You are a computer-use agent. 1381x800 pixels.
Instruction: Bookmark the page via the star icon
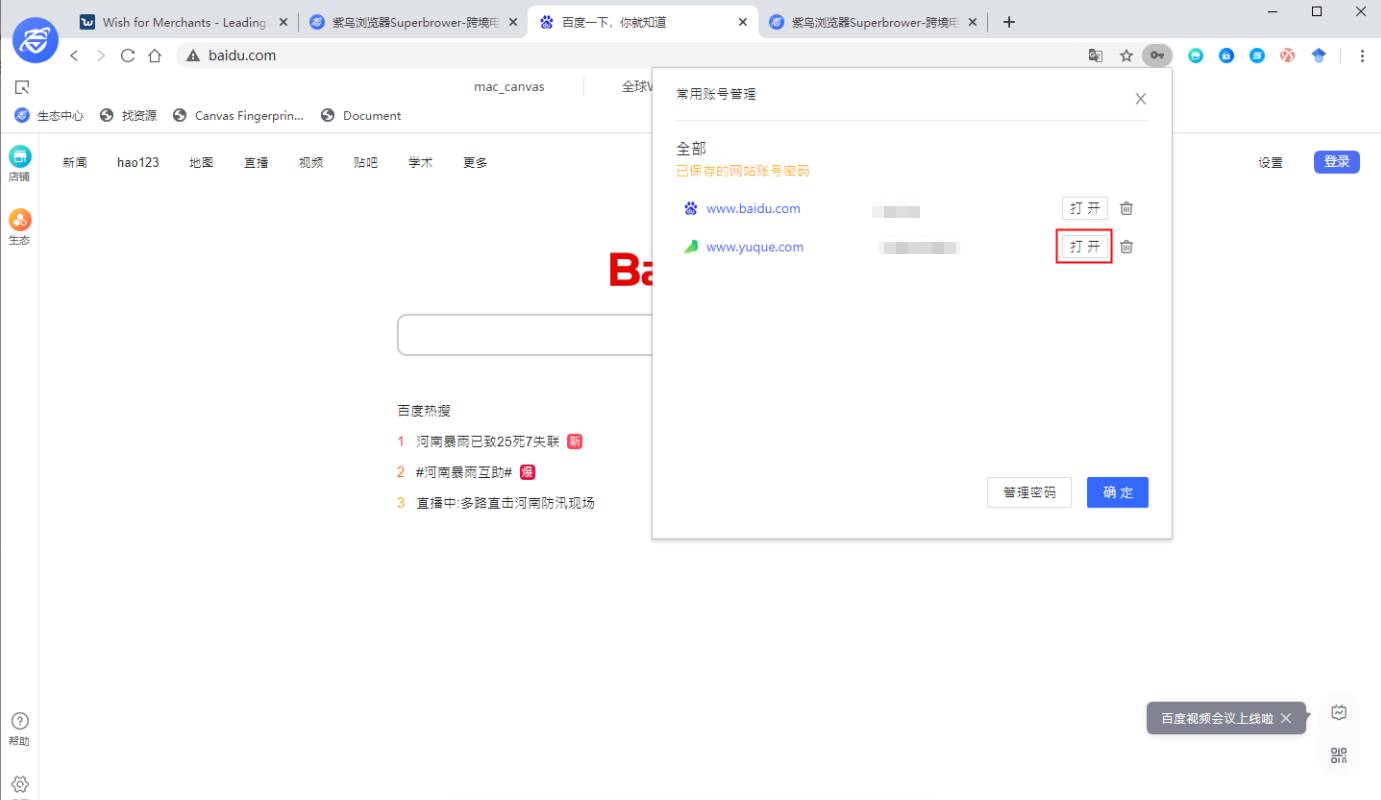(x=1126, y=55)
